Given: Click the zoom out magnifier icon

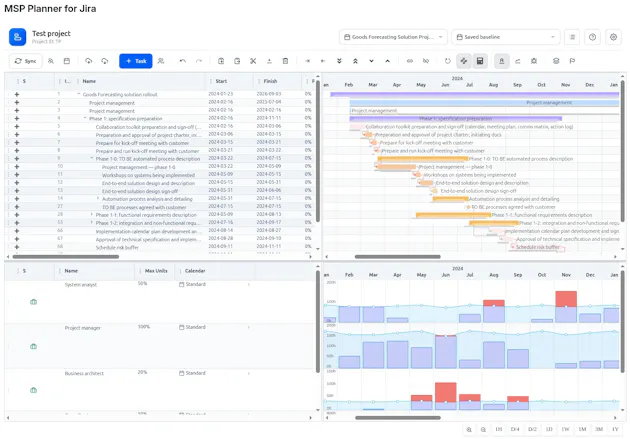Looking at the screenshot, I should click(483, 429).
